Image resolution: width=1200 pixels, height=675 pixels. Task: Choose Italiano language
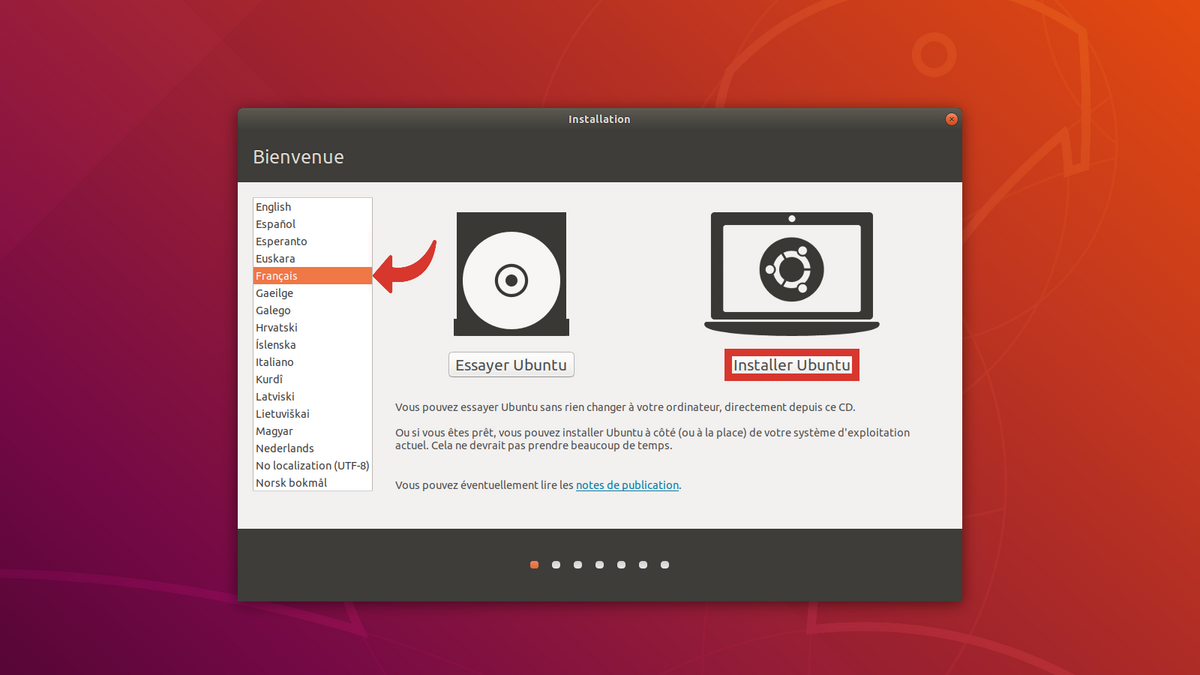312,362
